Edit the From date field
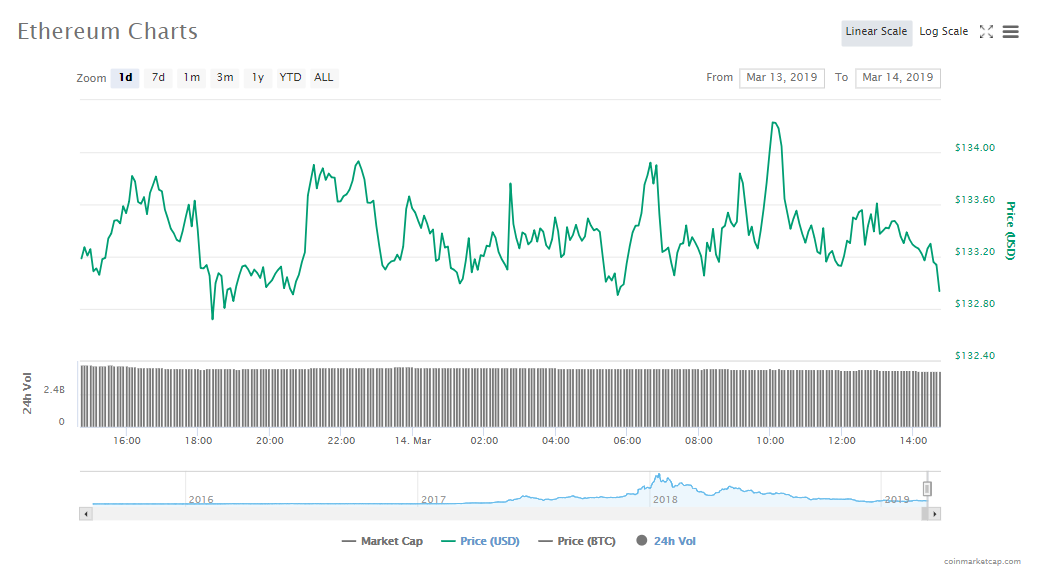Screen dimensions: 1038x579 click(x=781, y=78)
